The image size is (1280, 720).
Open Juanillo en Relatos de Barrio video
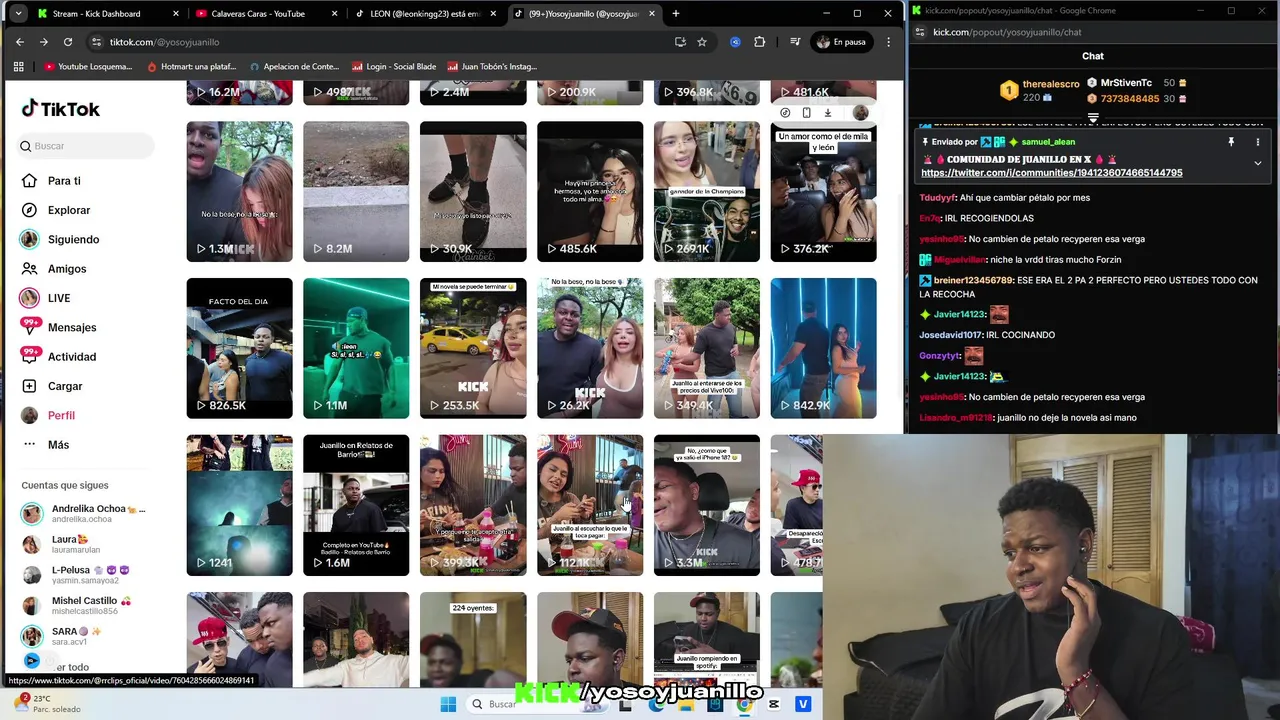tap(356, 505)
